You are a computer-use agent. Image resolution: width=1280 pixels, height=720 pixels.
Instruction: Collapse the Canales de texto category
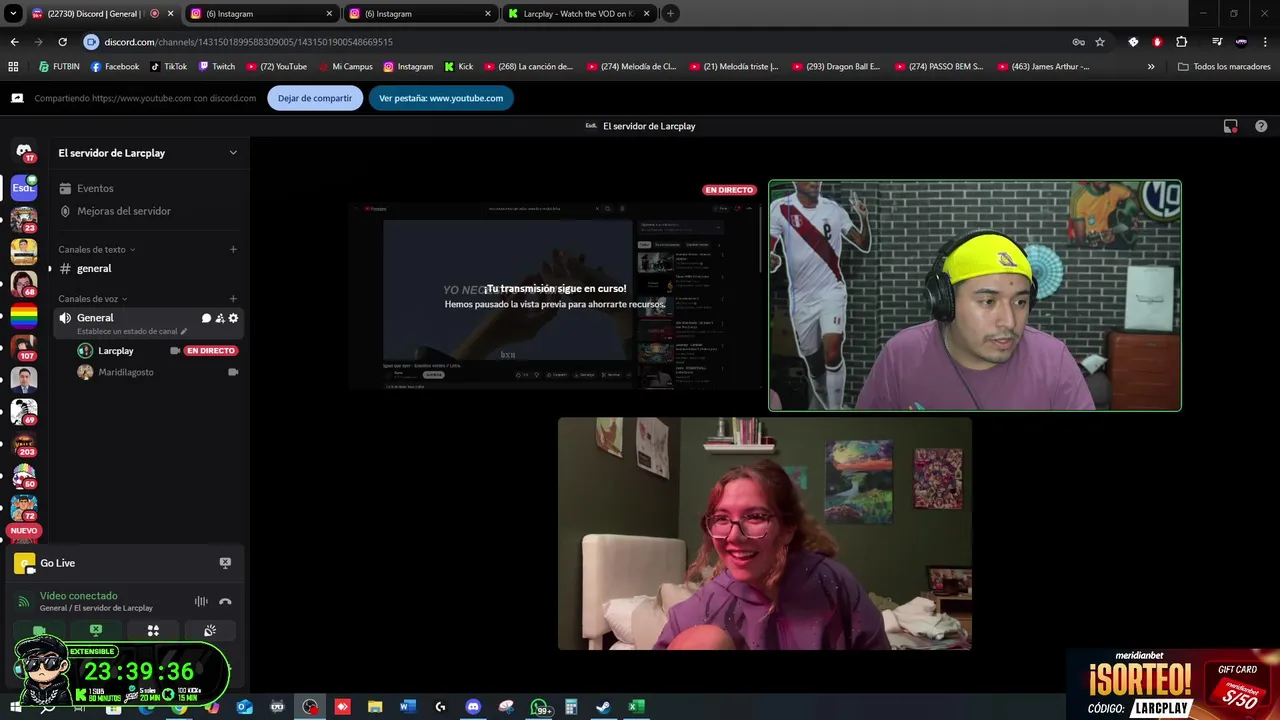97,249
